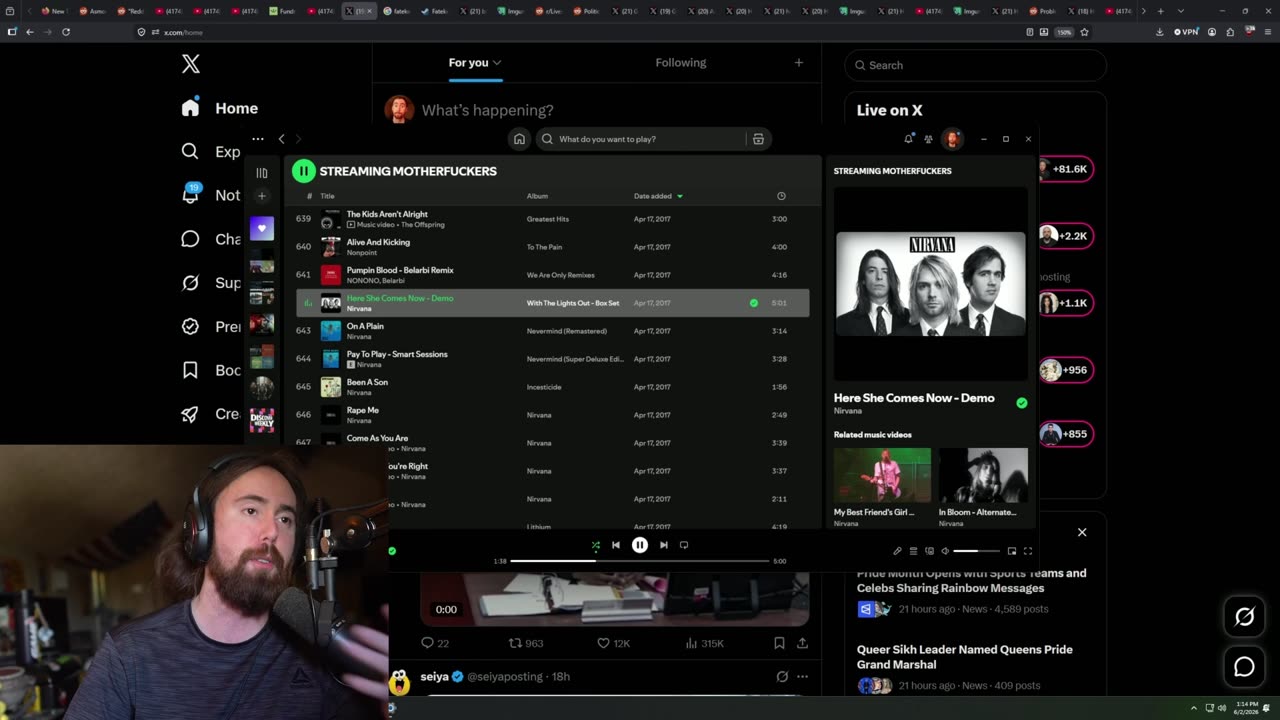The image size is (1280, 720).
Task: Bookmark the post under the video
Action: coord(779,643)
